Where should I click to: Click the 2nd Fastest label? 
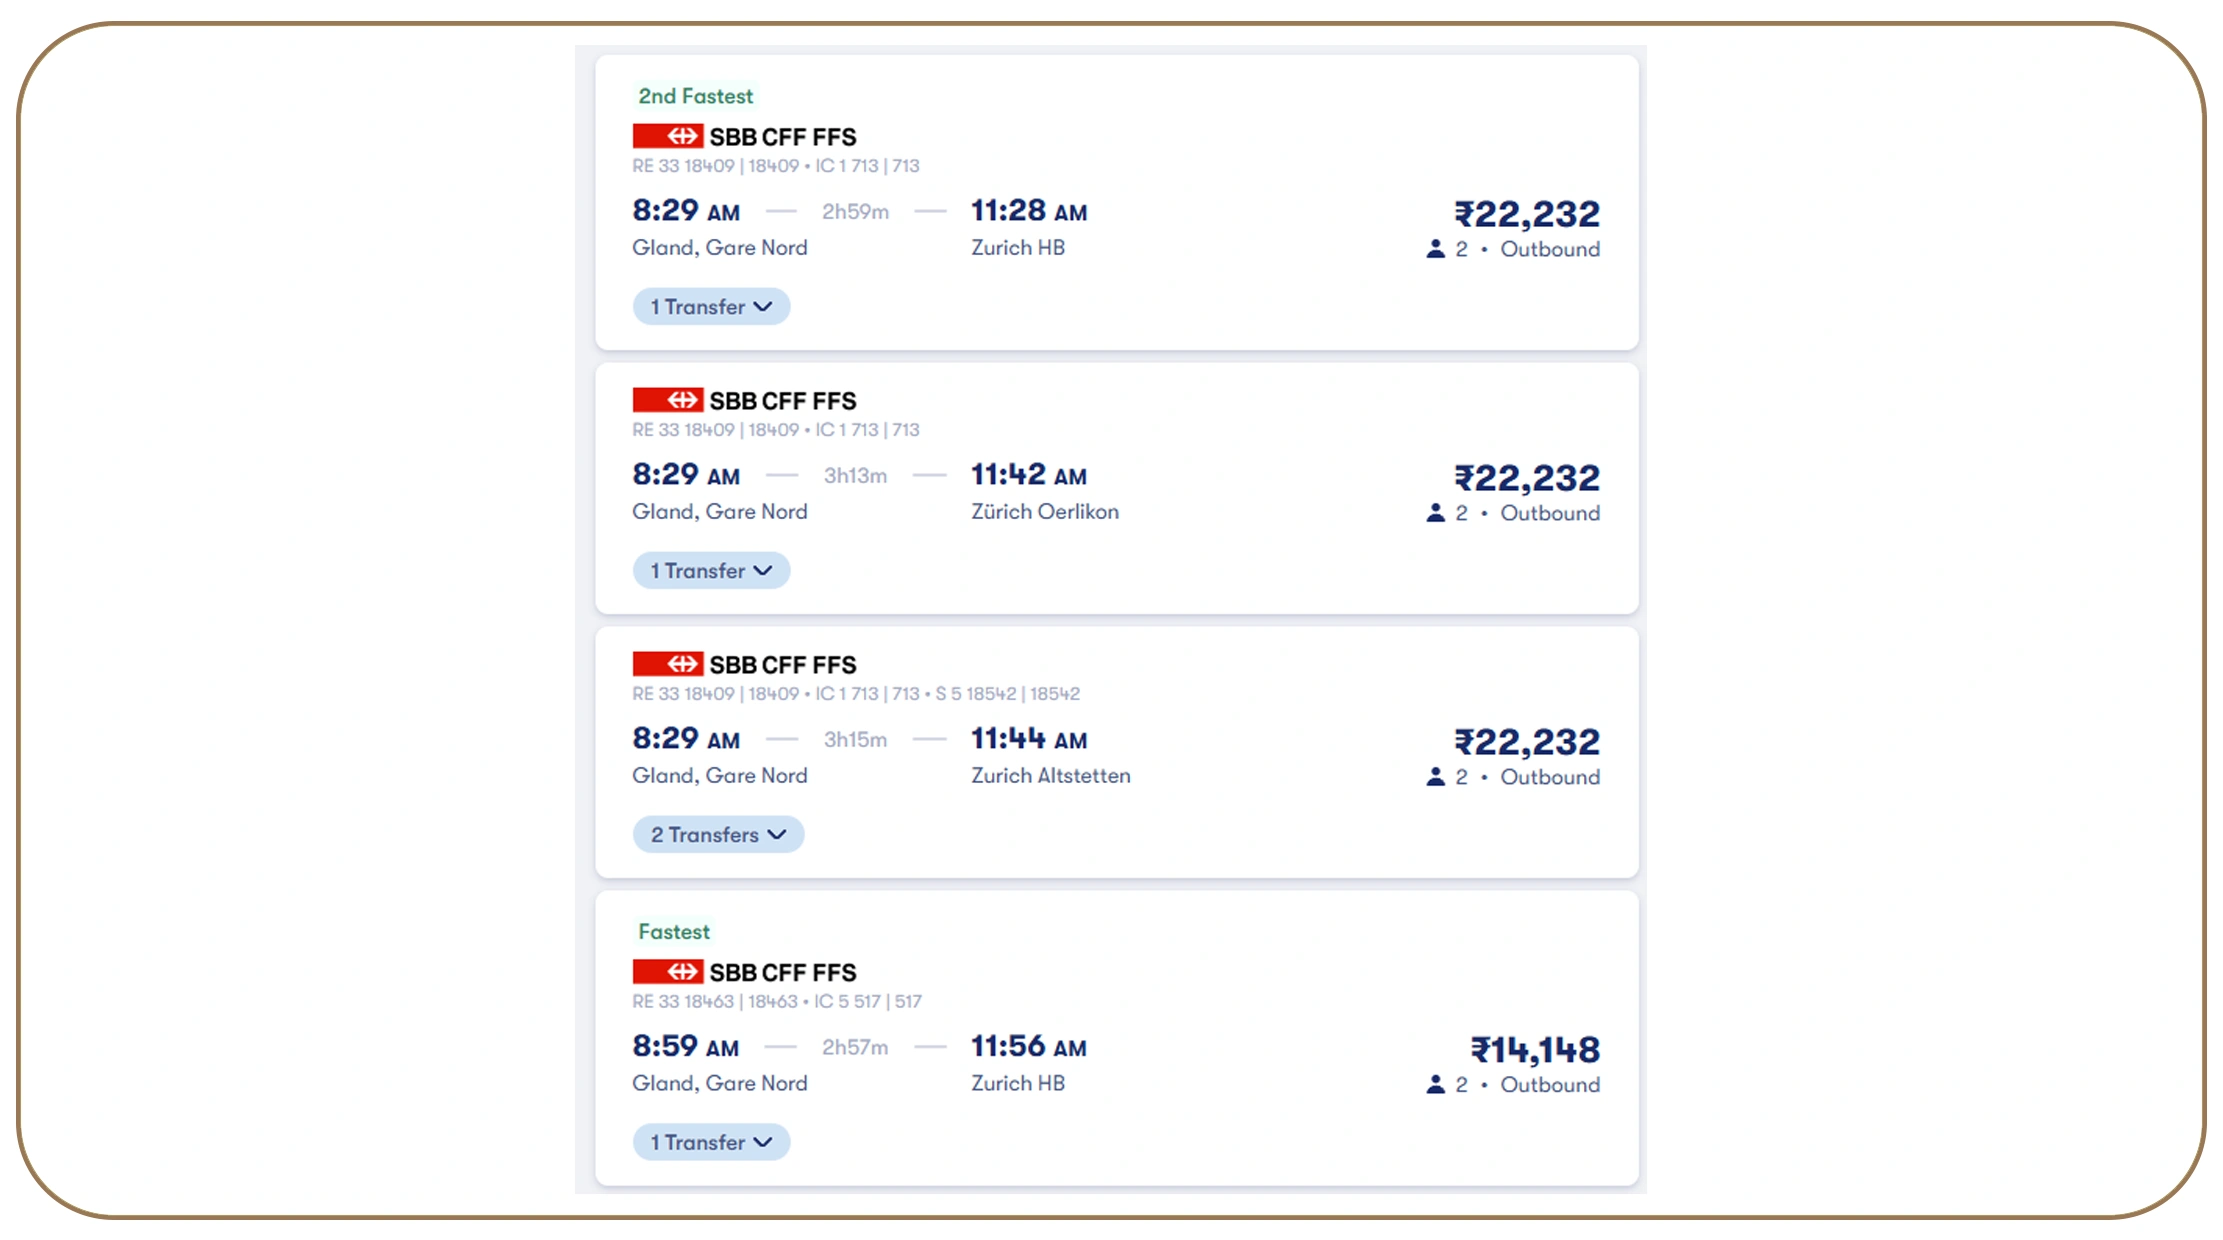(695, 96)
